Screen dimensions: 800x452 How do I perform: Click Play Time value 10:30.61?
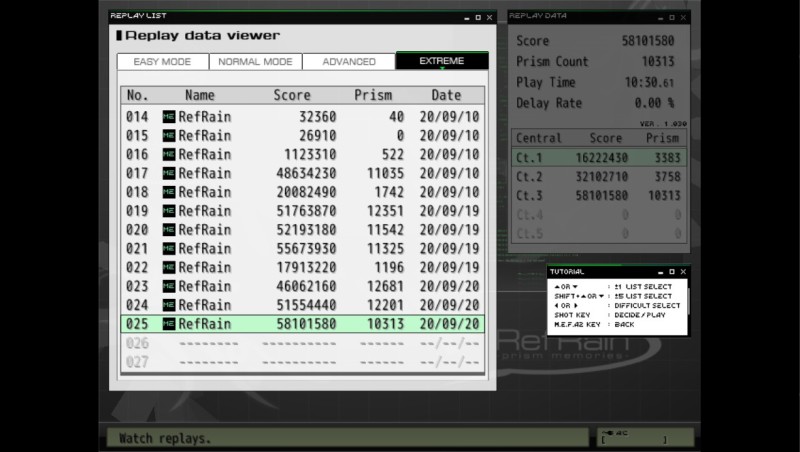point(649,82)
